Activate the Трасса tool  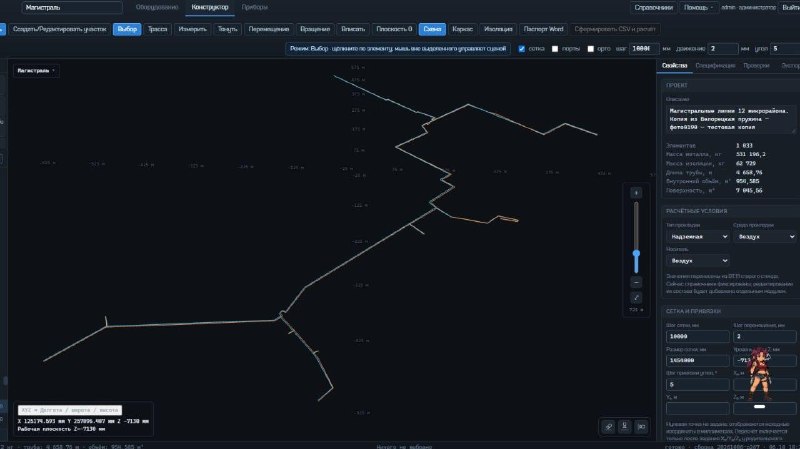coord(158,29)
